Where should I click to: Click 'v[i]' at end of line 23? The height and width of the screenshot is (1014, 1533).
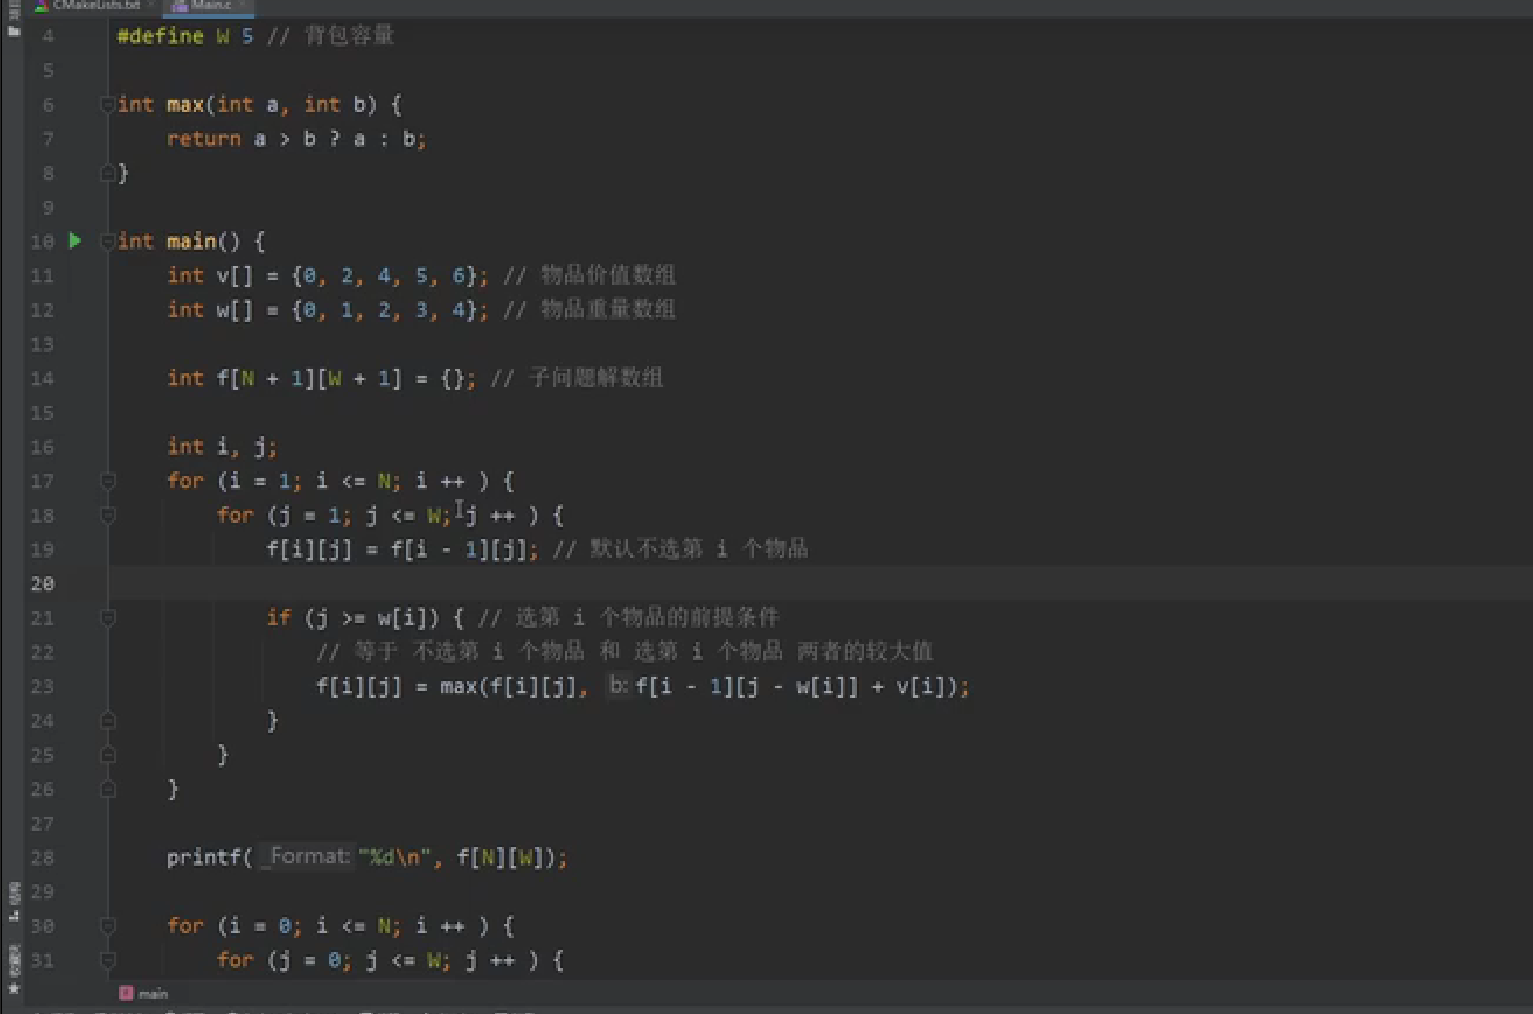[x=921, y=686]
